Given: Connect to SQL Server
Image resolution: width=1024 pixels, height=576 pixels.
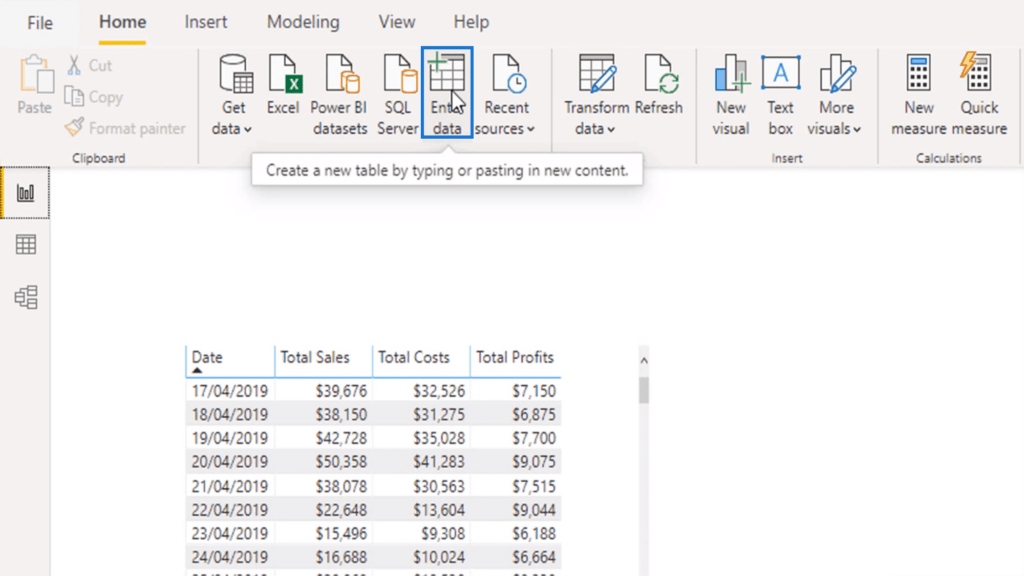Looking at the screenshot, I should coord(397,95).
